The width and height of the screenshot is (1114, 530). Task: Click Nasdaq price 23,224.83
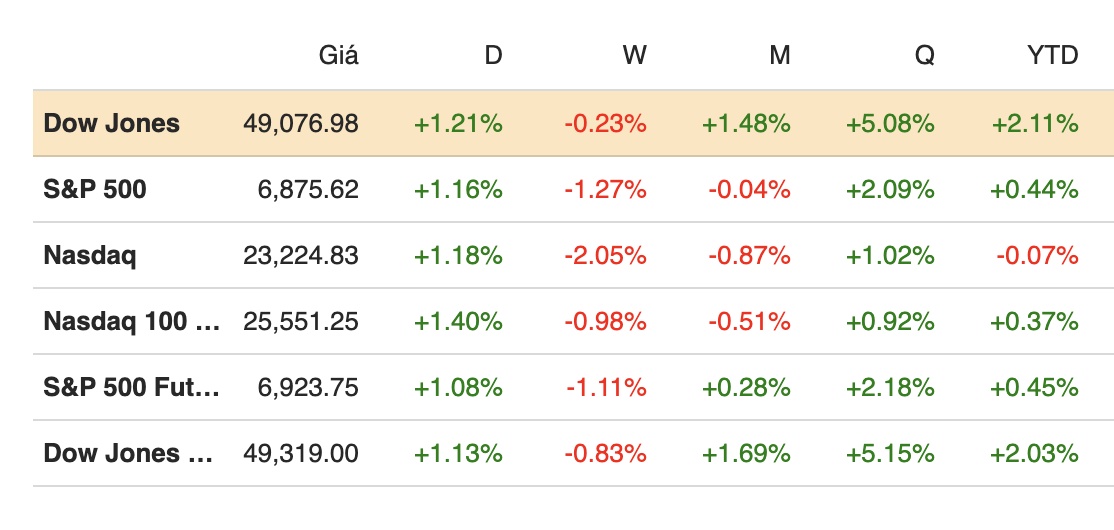click(300, 255)
